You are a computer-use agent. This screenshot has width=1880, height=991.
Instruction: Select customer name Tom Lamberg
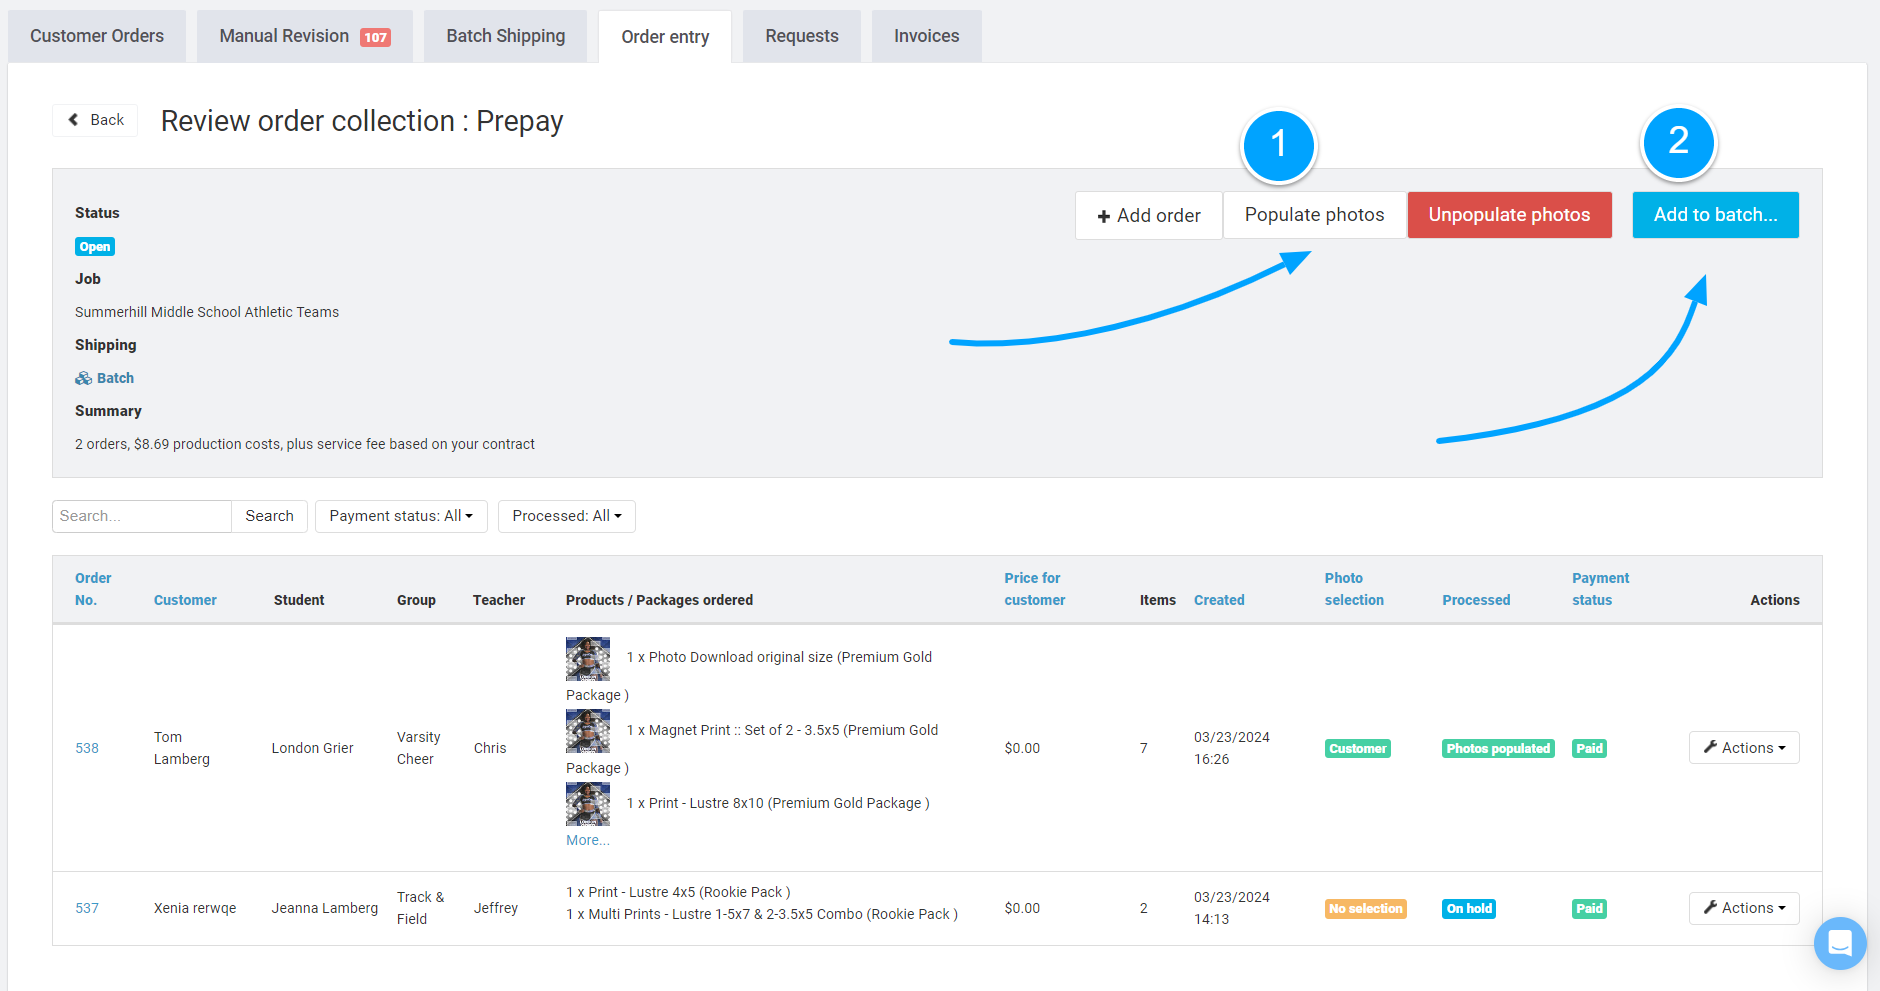click(x=181, y=748)
